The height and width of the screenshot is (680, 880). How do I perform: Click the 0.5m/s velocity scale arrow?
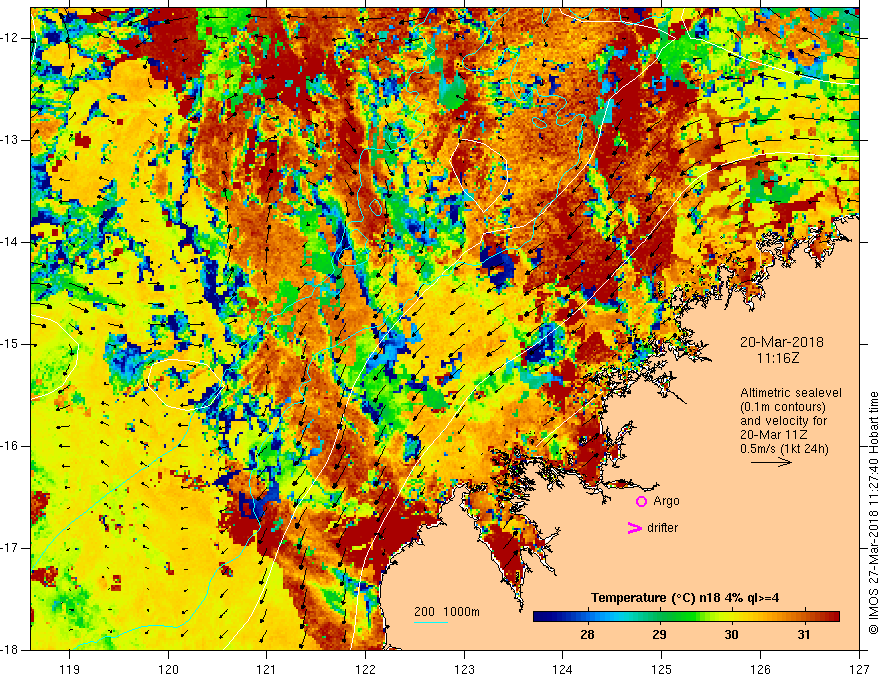tap(771, 462)
